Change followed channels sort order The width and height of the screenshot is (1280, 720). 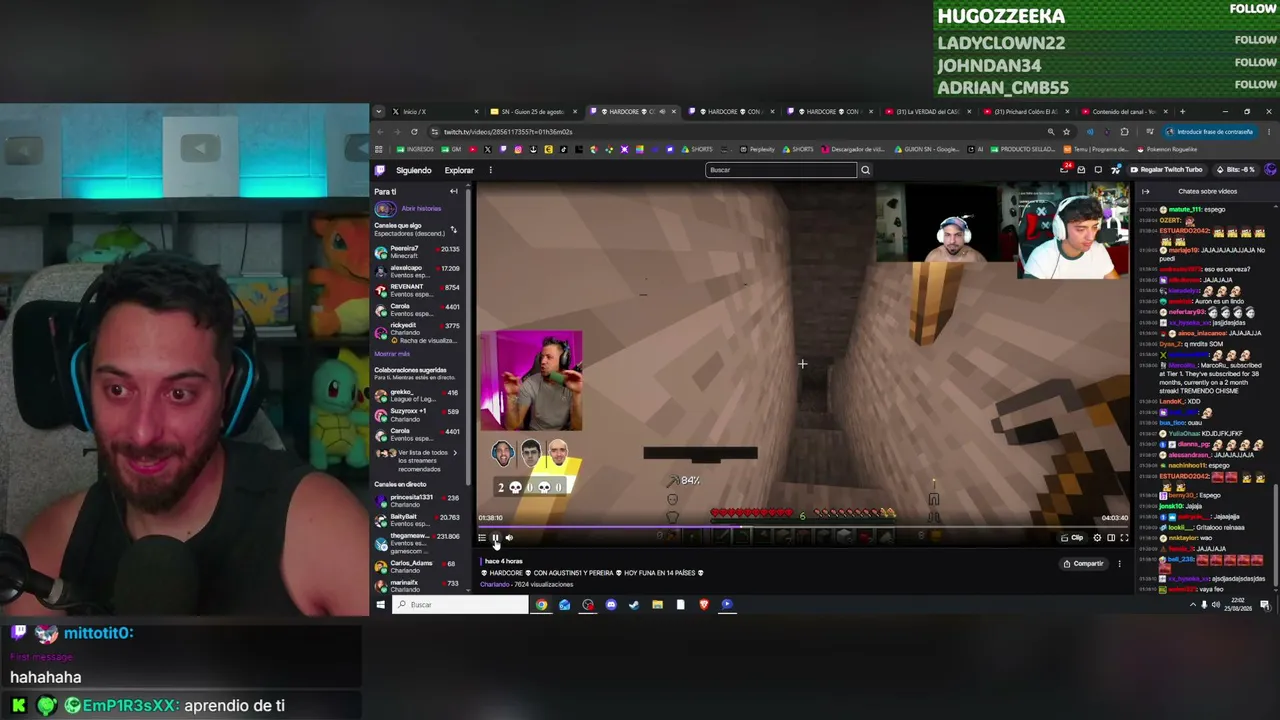pos(453,230)
